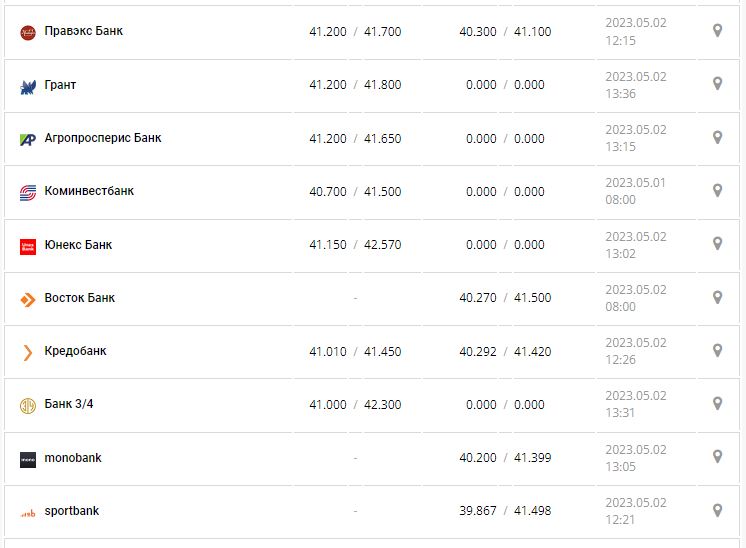This screenshot has height=548, width=746.
Task: Click the Кредобанк location marker
Action: point(717,350)
